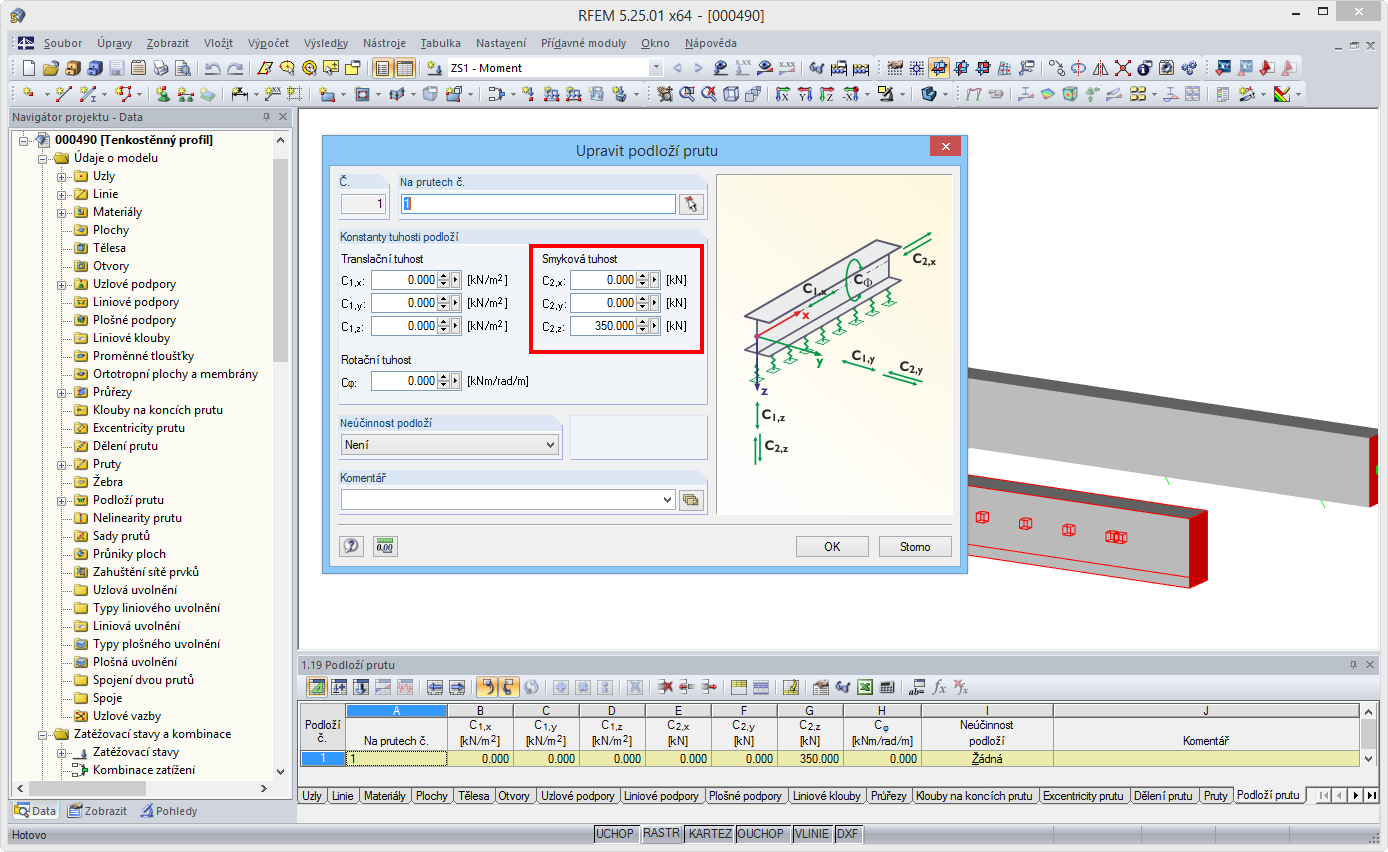Collapse the Údaje o modelu tree node
The width and height of the screenshot is (1388, 852).
44,158
